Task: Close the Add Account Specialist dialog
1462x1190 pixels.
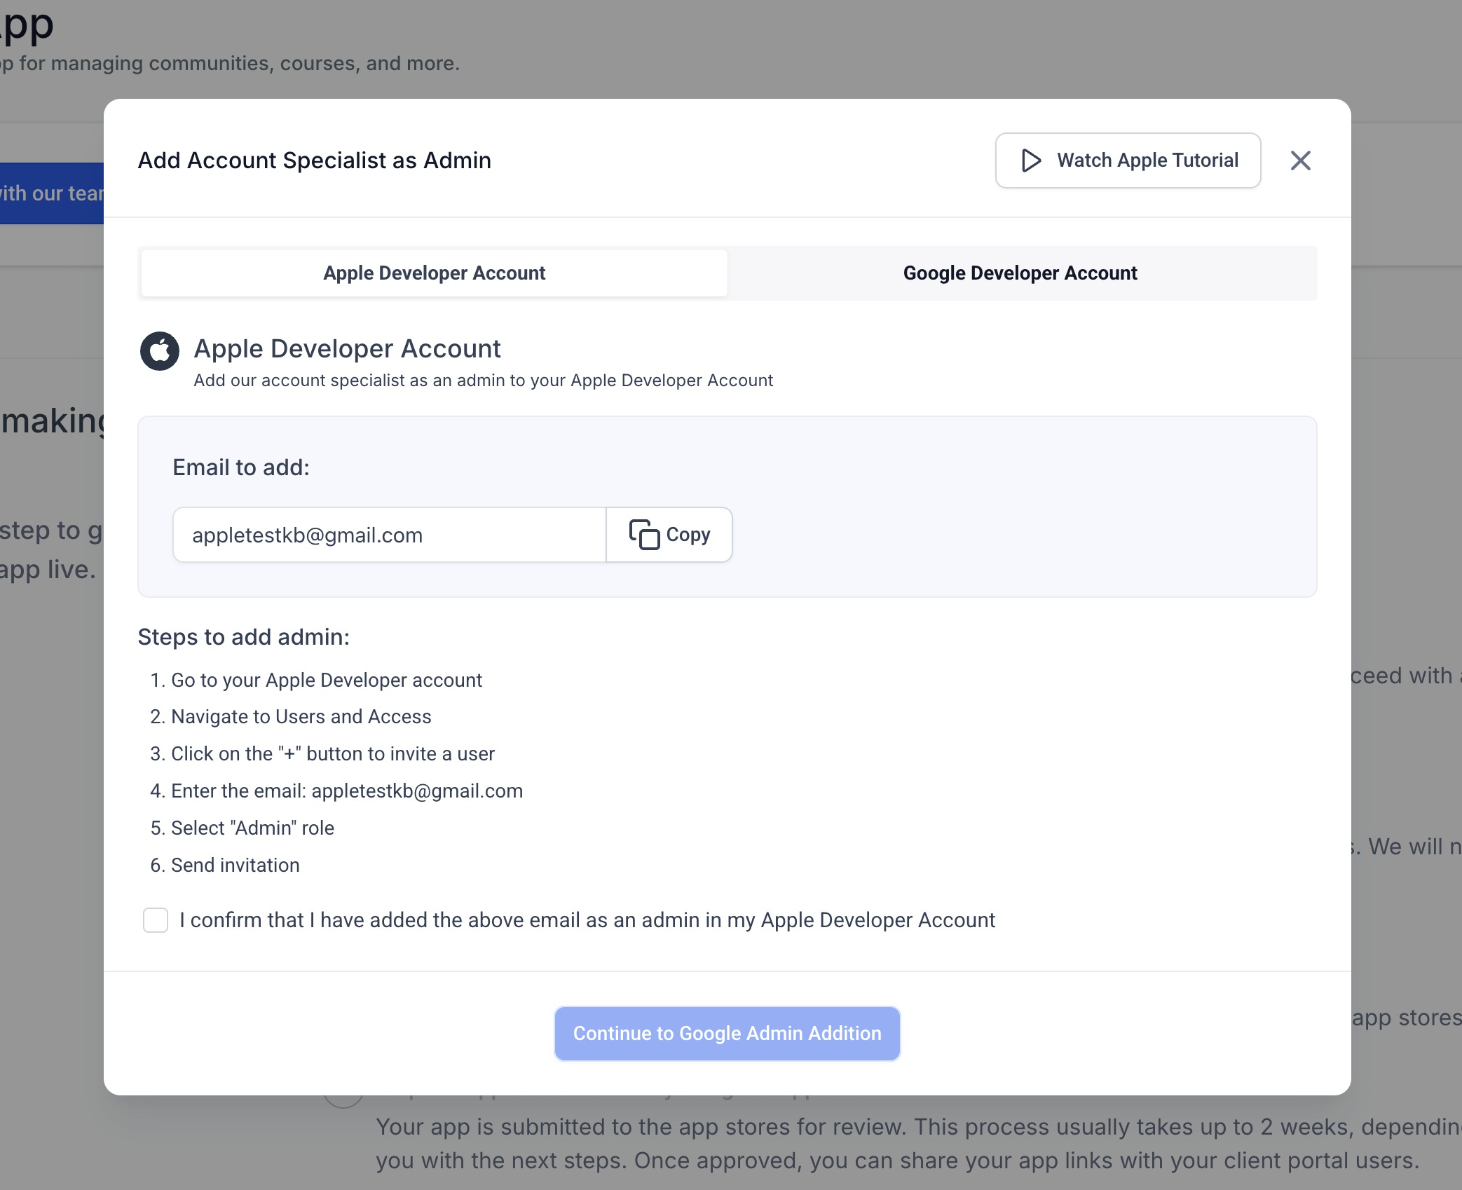Action: coord(1300,161)
